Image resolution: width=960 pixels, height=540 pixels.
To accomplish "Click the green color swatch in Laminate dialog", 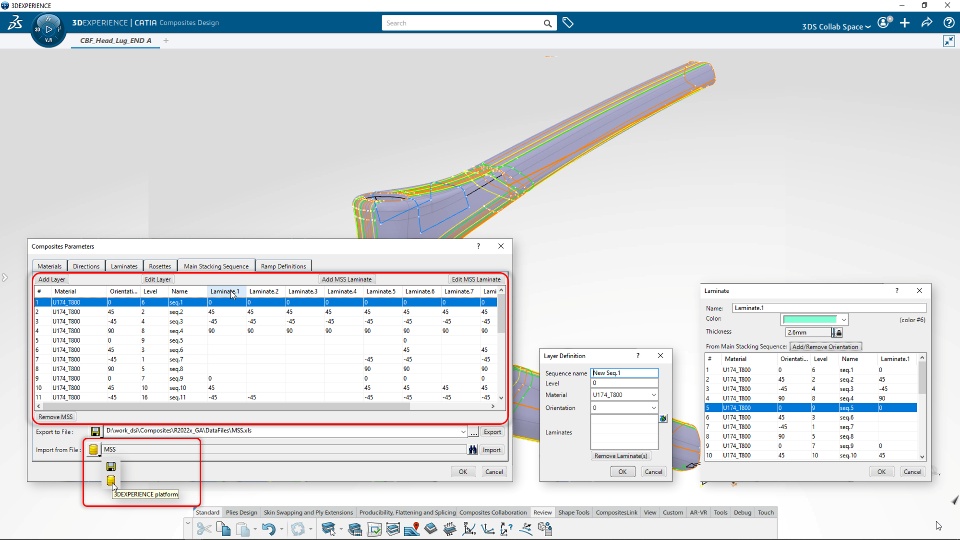I will (809, 320).
